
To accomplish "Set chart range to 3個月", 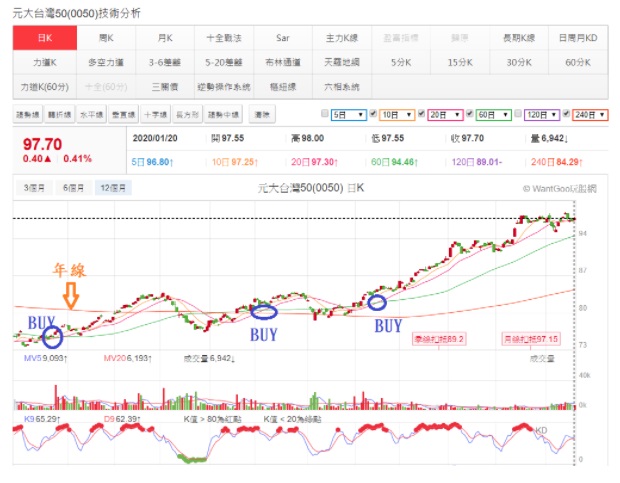I will click(34, 188).
